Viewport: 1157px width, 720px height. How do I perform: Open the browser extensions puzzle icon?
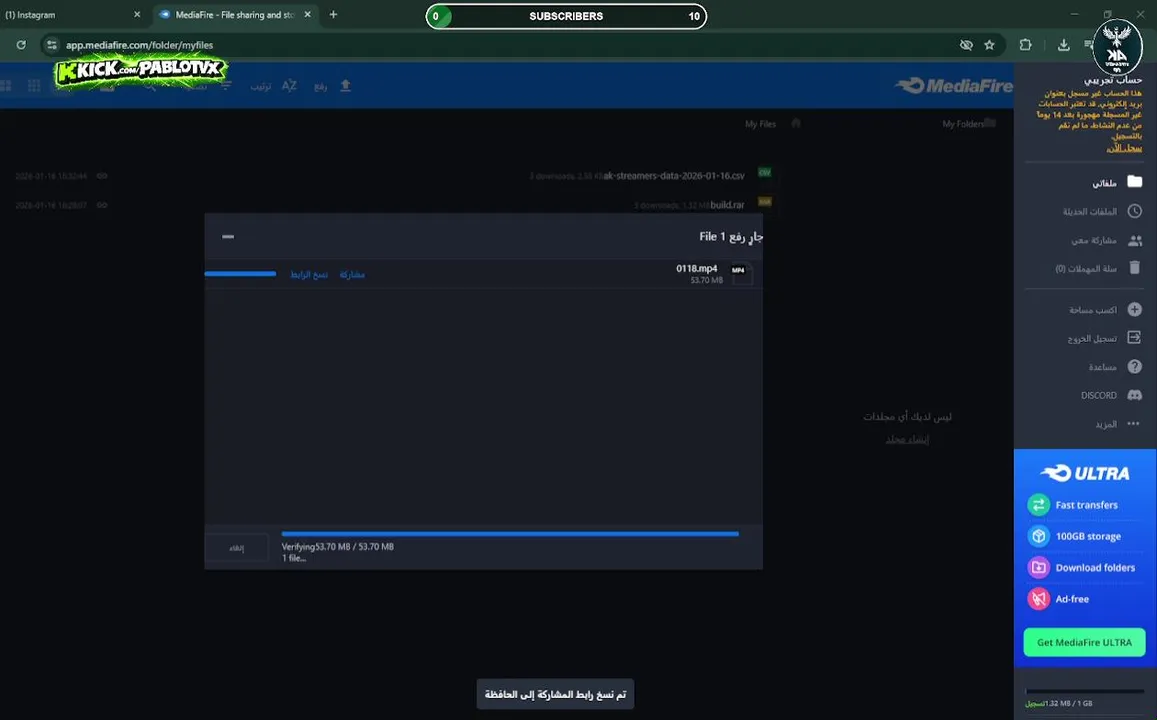[1025, 45]
